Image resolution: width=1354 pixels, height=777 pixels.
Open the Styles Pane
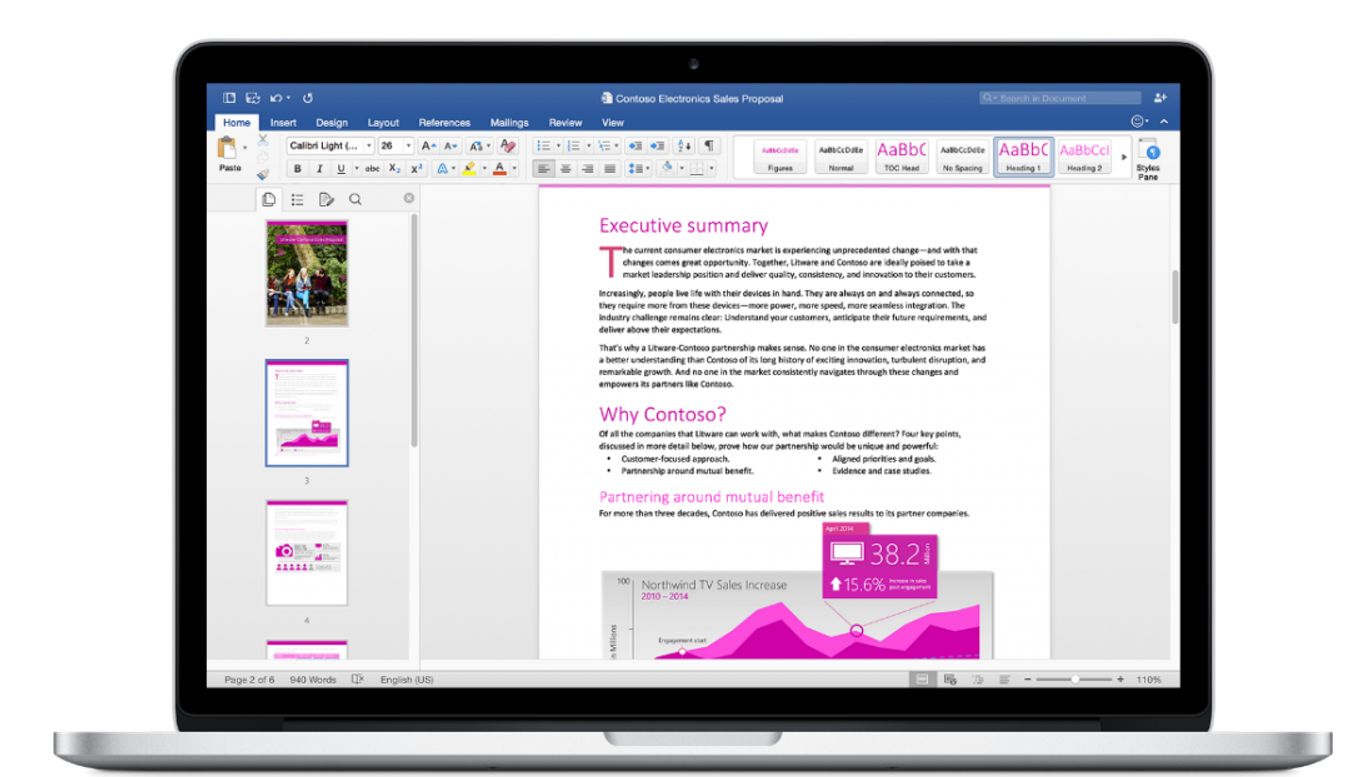[x=1148, y=158]
